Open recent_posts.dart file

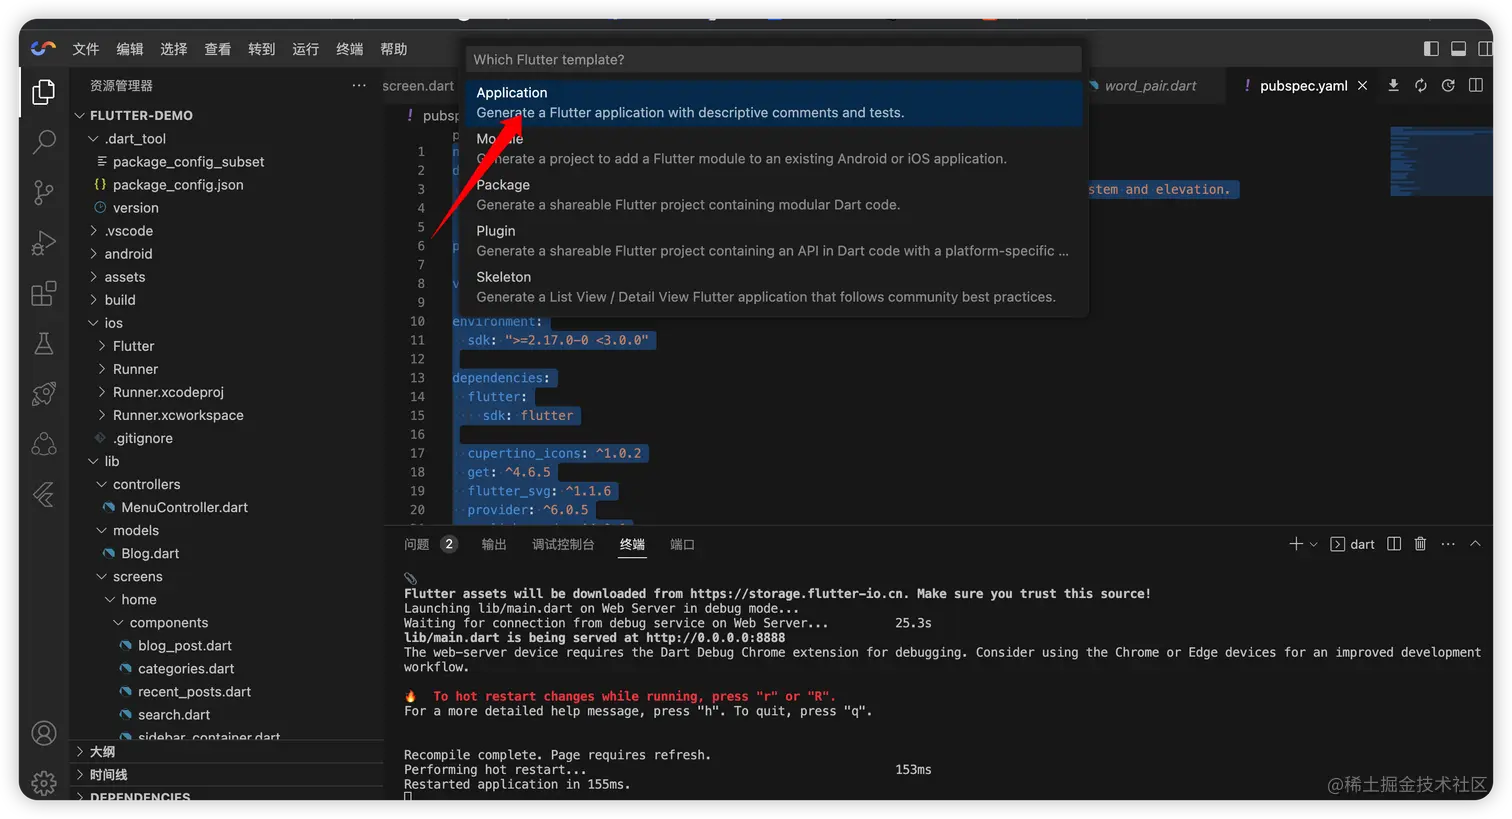(x=227, y=691)
